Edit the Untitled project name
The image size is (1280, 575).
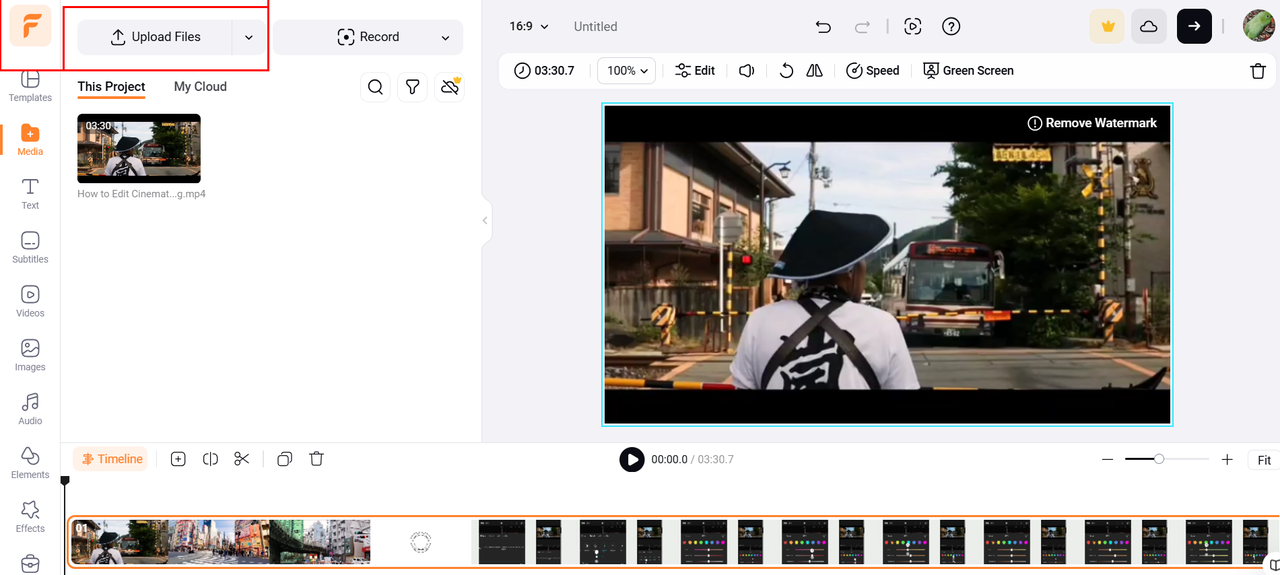pyautogui.click(x=595, y=26)
